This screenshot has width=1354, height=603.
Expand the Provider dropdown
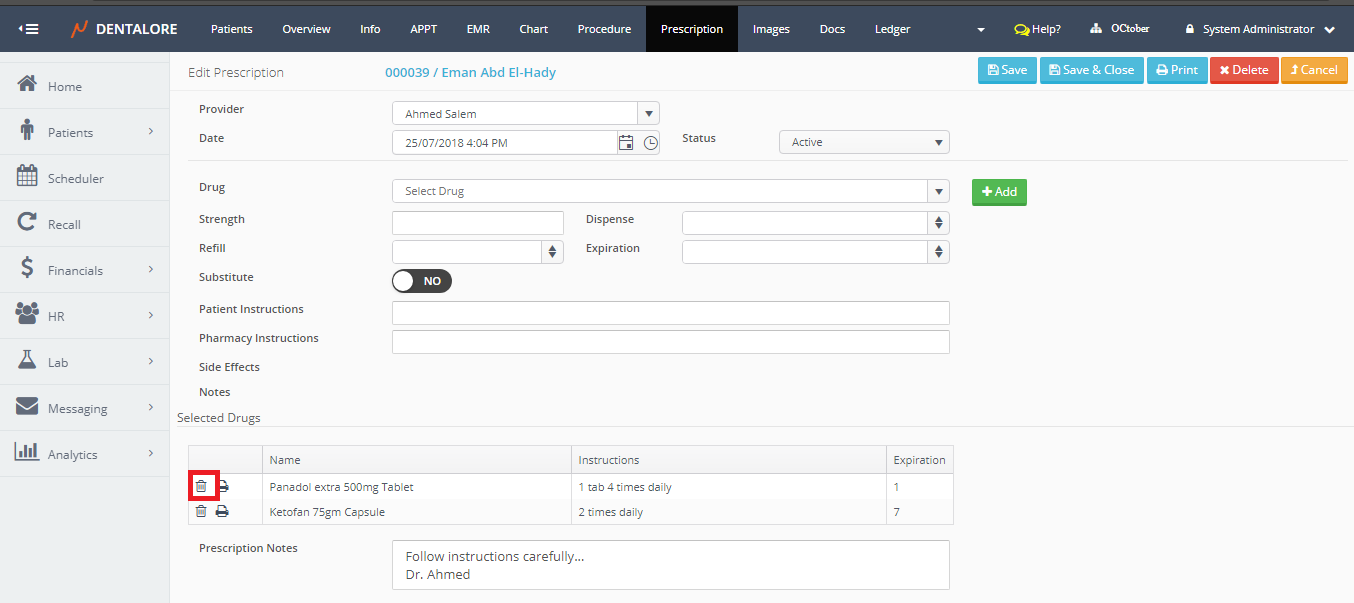pos(648,114)
